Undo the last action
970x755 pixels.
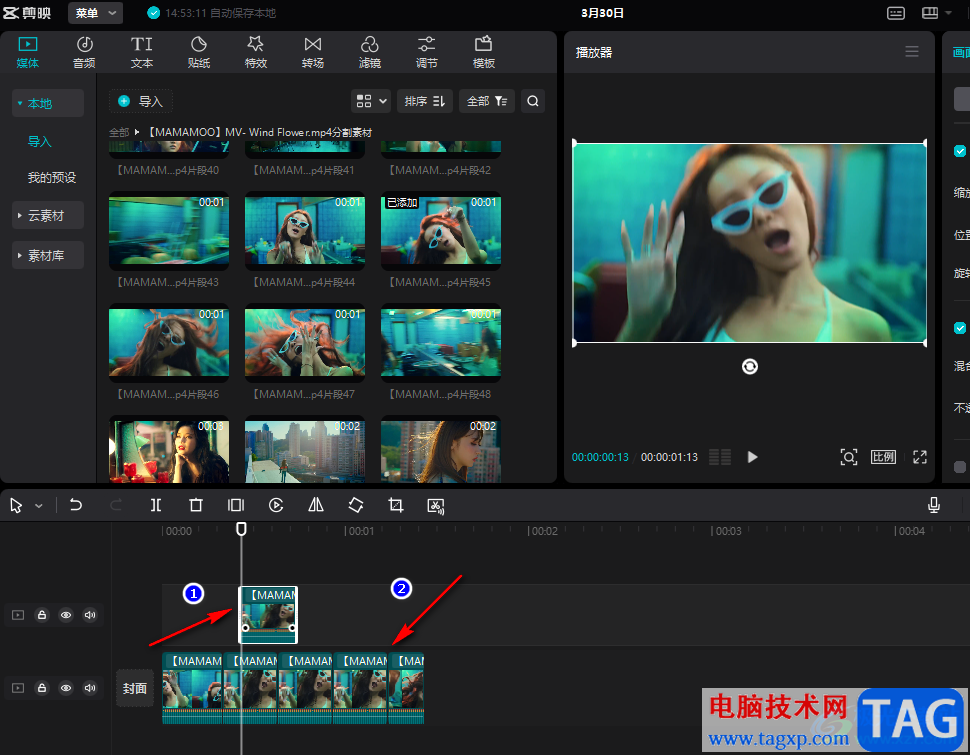click(75, 506)
